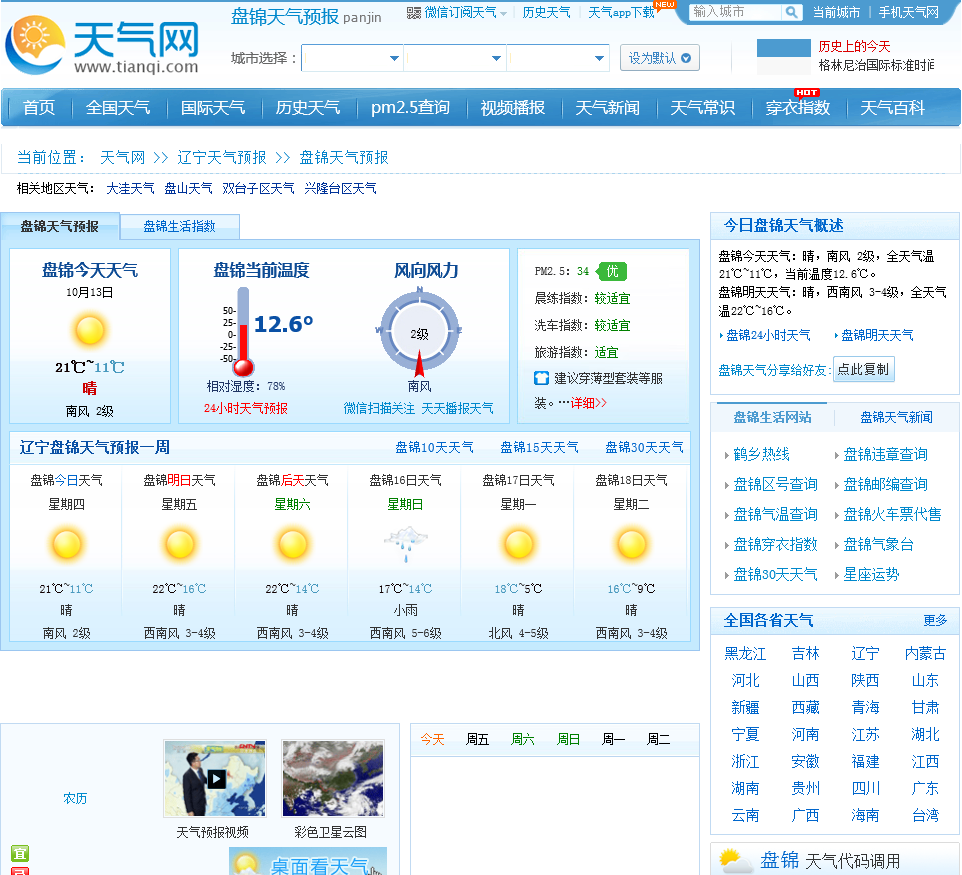The image size is (962, 875).
Task: Open the 盘锦15天天气 link
Action: coord(539,447)
